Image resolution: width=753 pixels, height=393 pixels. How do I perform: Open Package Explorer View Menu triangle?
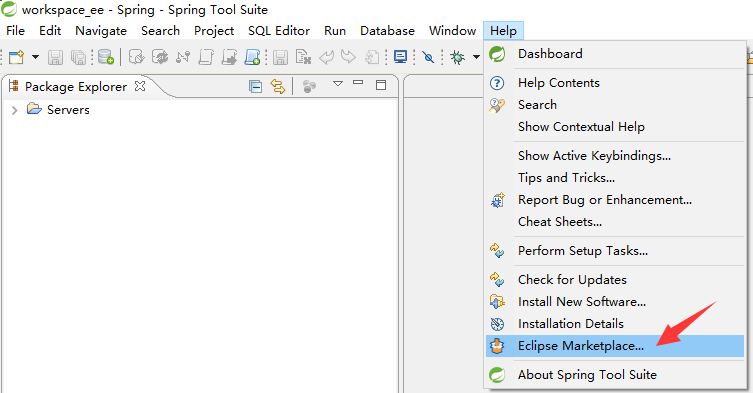(338, 84)
